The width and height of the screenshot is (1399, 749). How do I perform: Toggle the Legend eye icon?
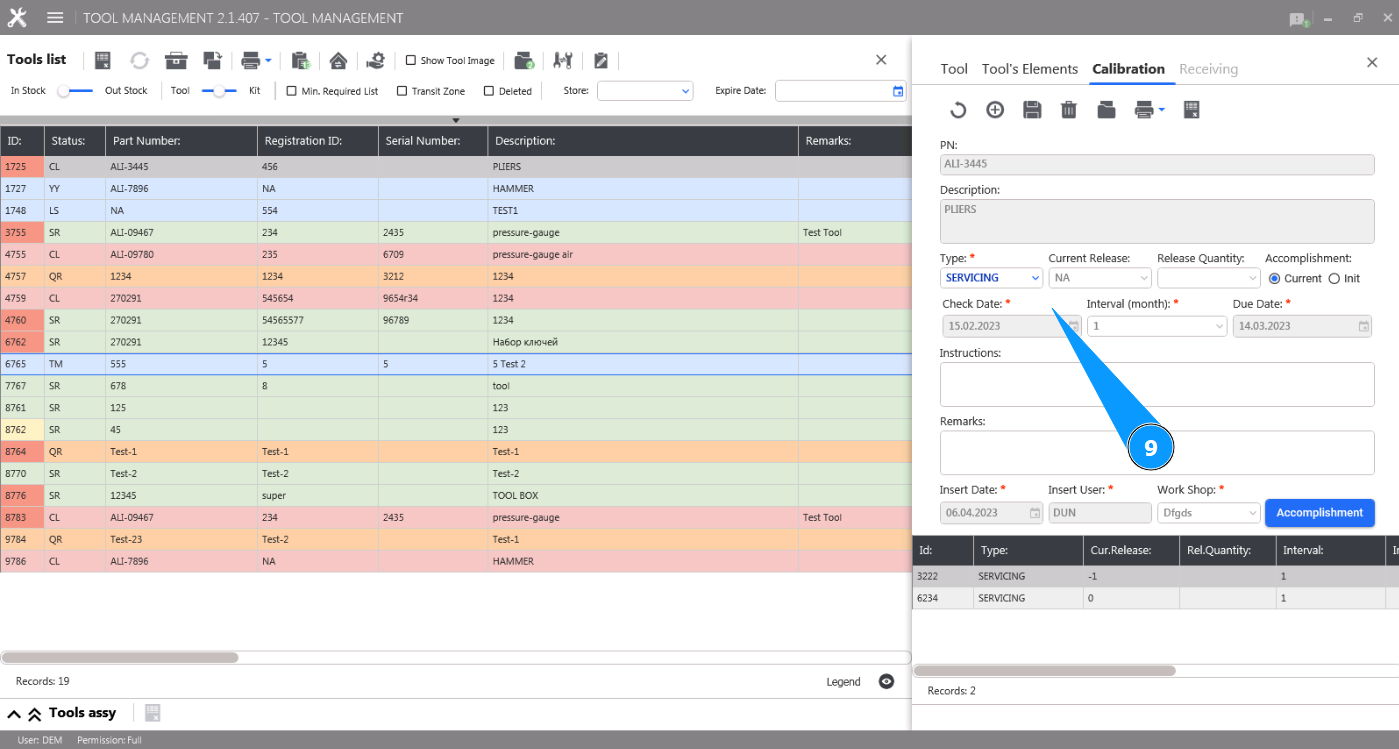(x=886, y=682)
